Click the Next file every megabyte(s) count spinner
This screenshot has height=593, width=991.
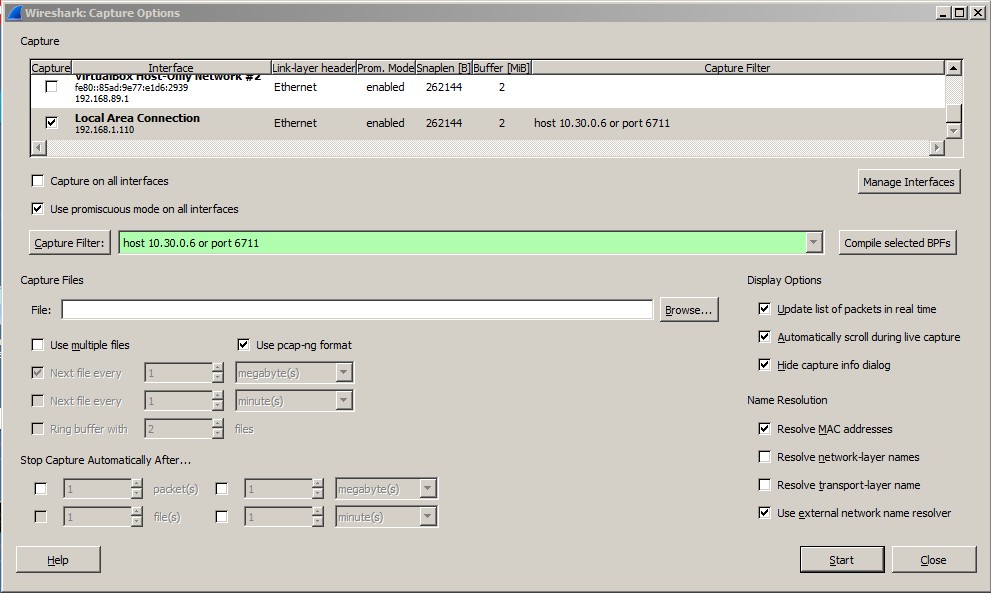pos(184,372)
